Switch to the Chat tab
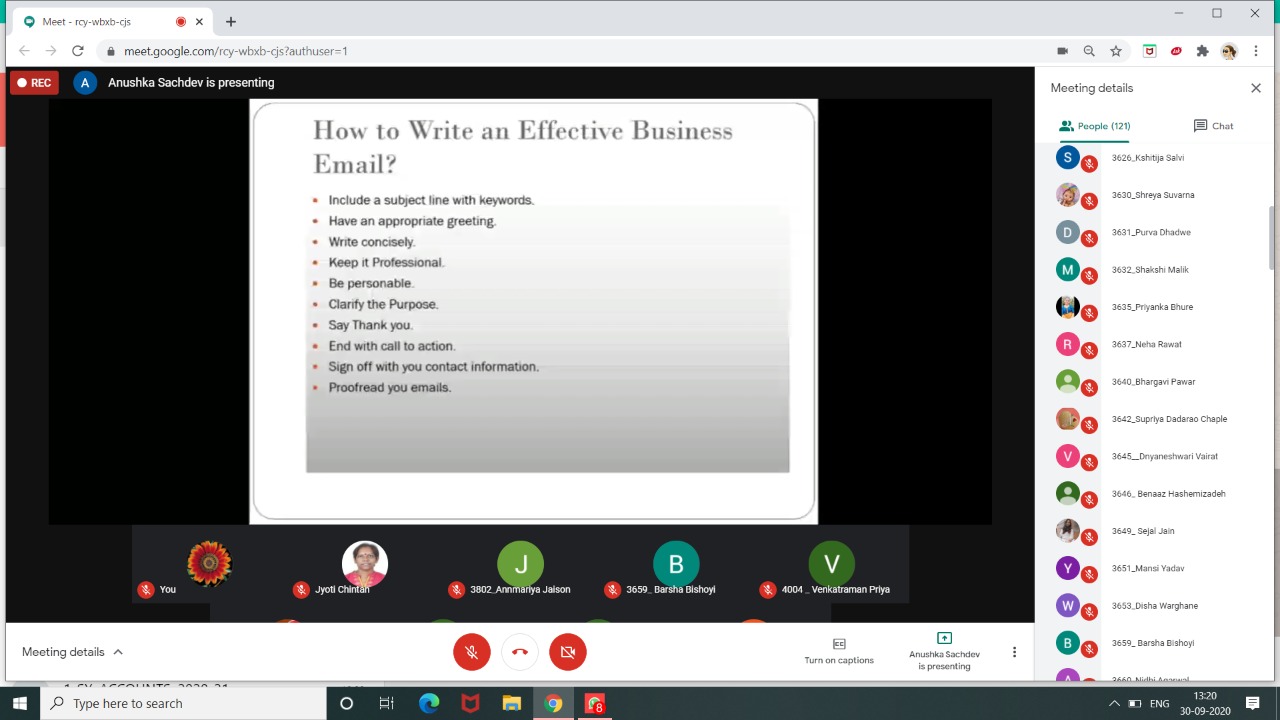 [x=1213, y=125]
